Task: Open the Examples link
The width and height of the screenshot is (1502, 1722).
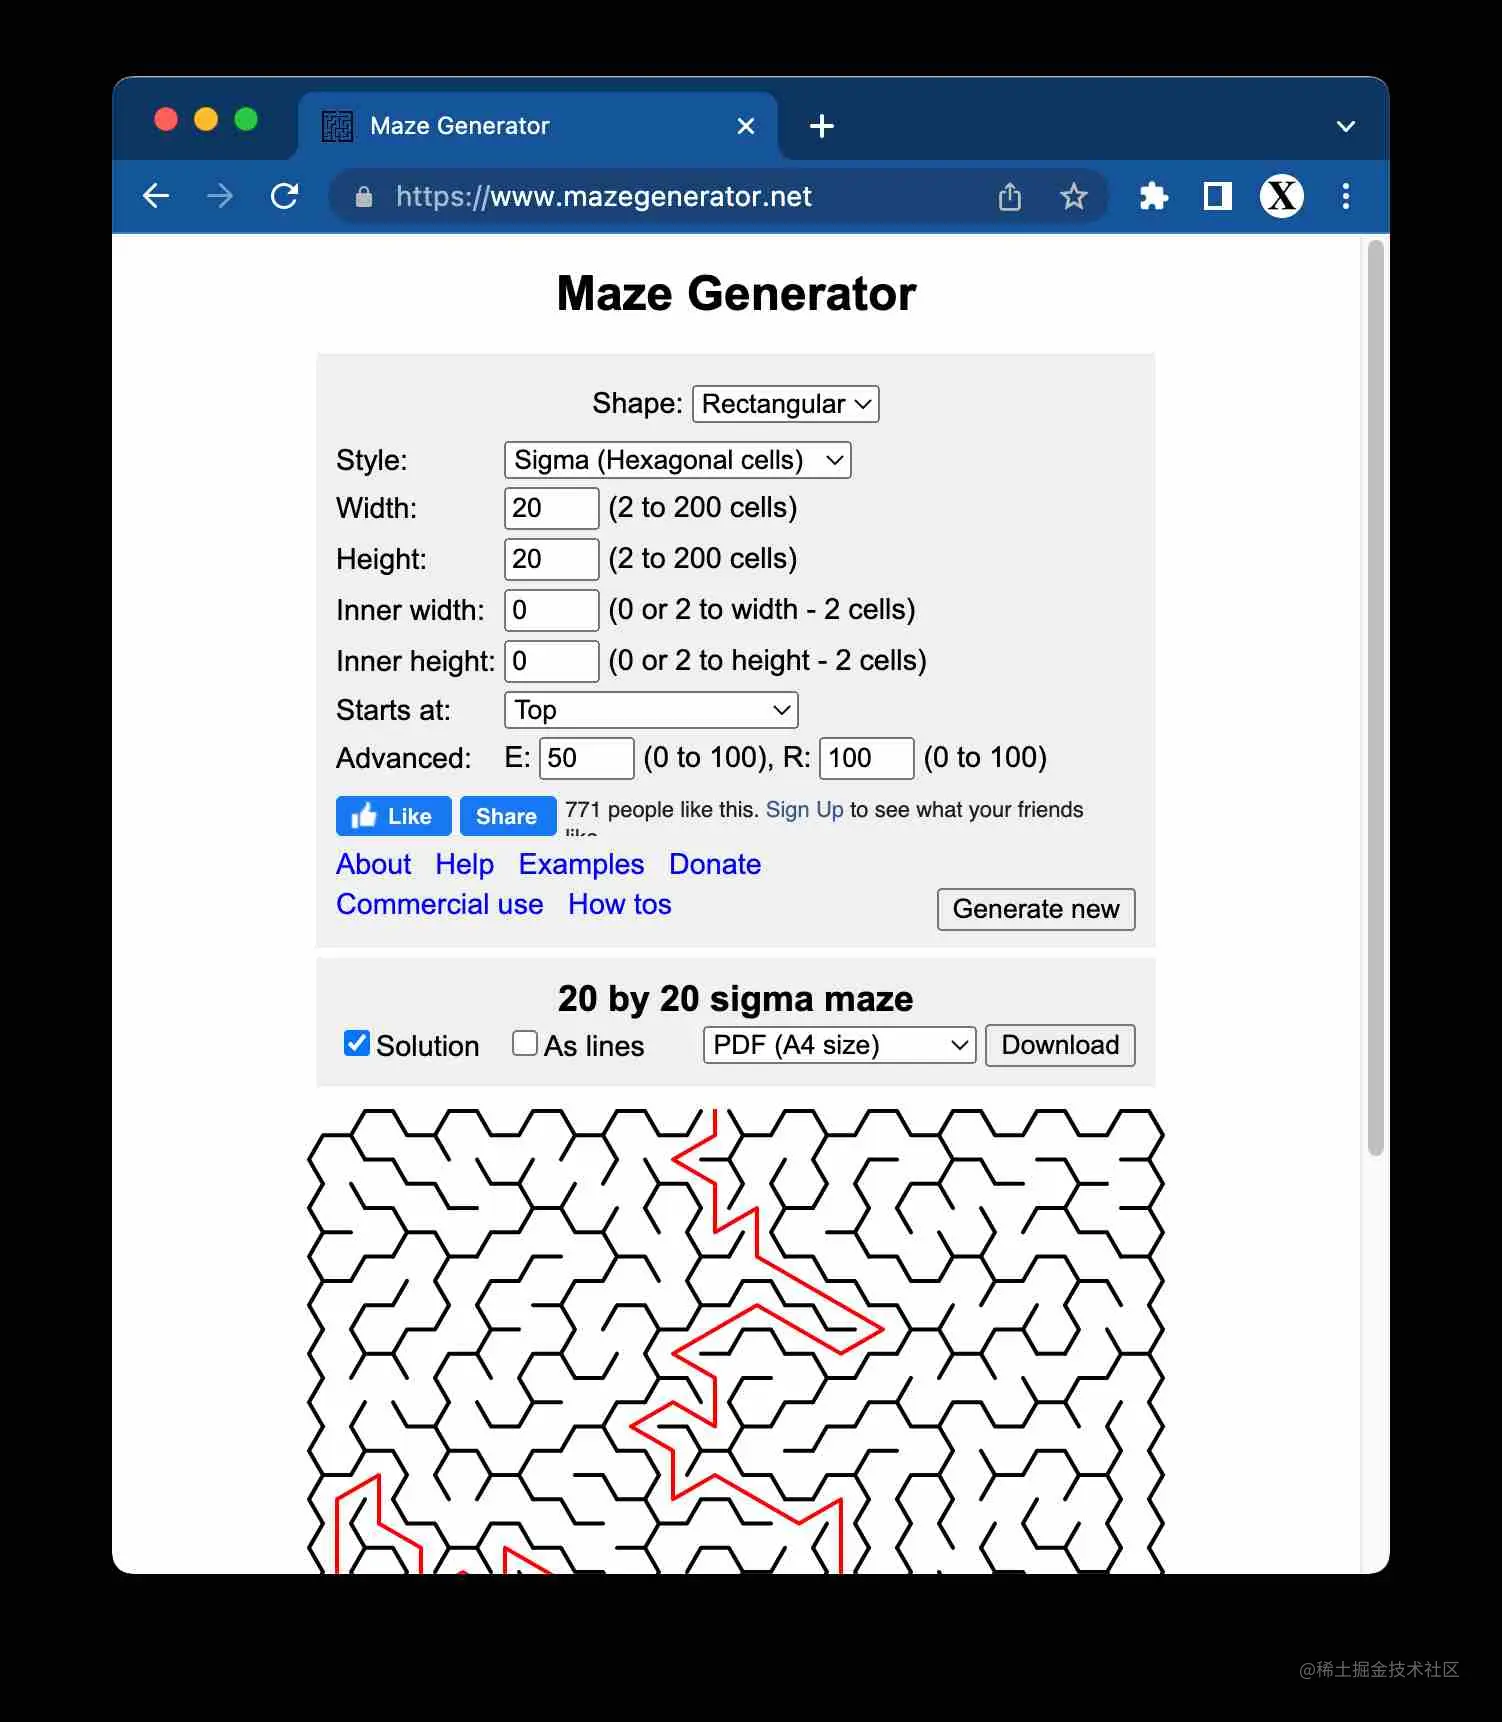Action: 581,864
